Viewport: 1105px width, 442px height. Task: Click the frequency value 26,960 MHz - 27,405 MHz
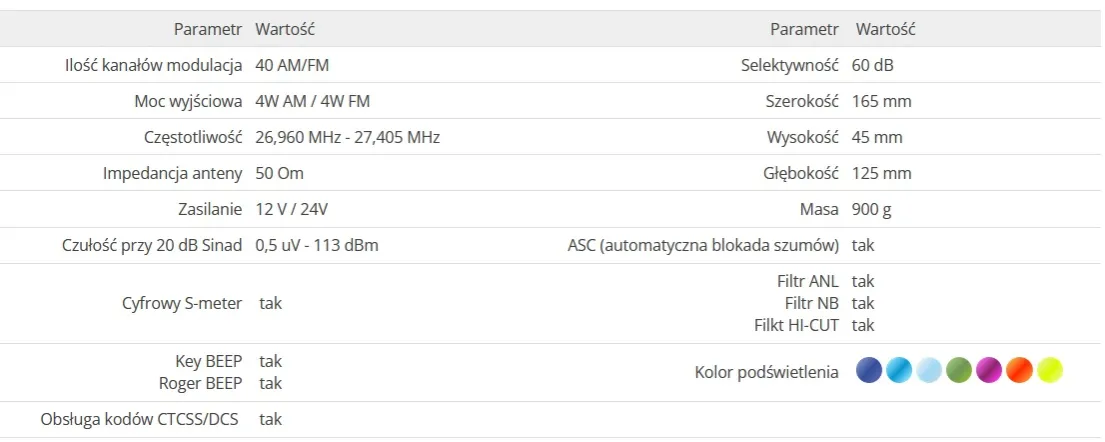[347, 137]
